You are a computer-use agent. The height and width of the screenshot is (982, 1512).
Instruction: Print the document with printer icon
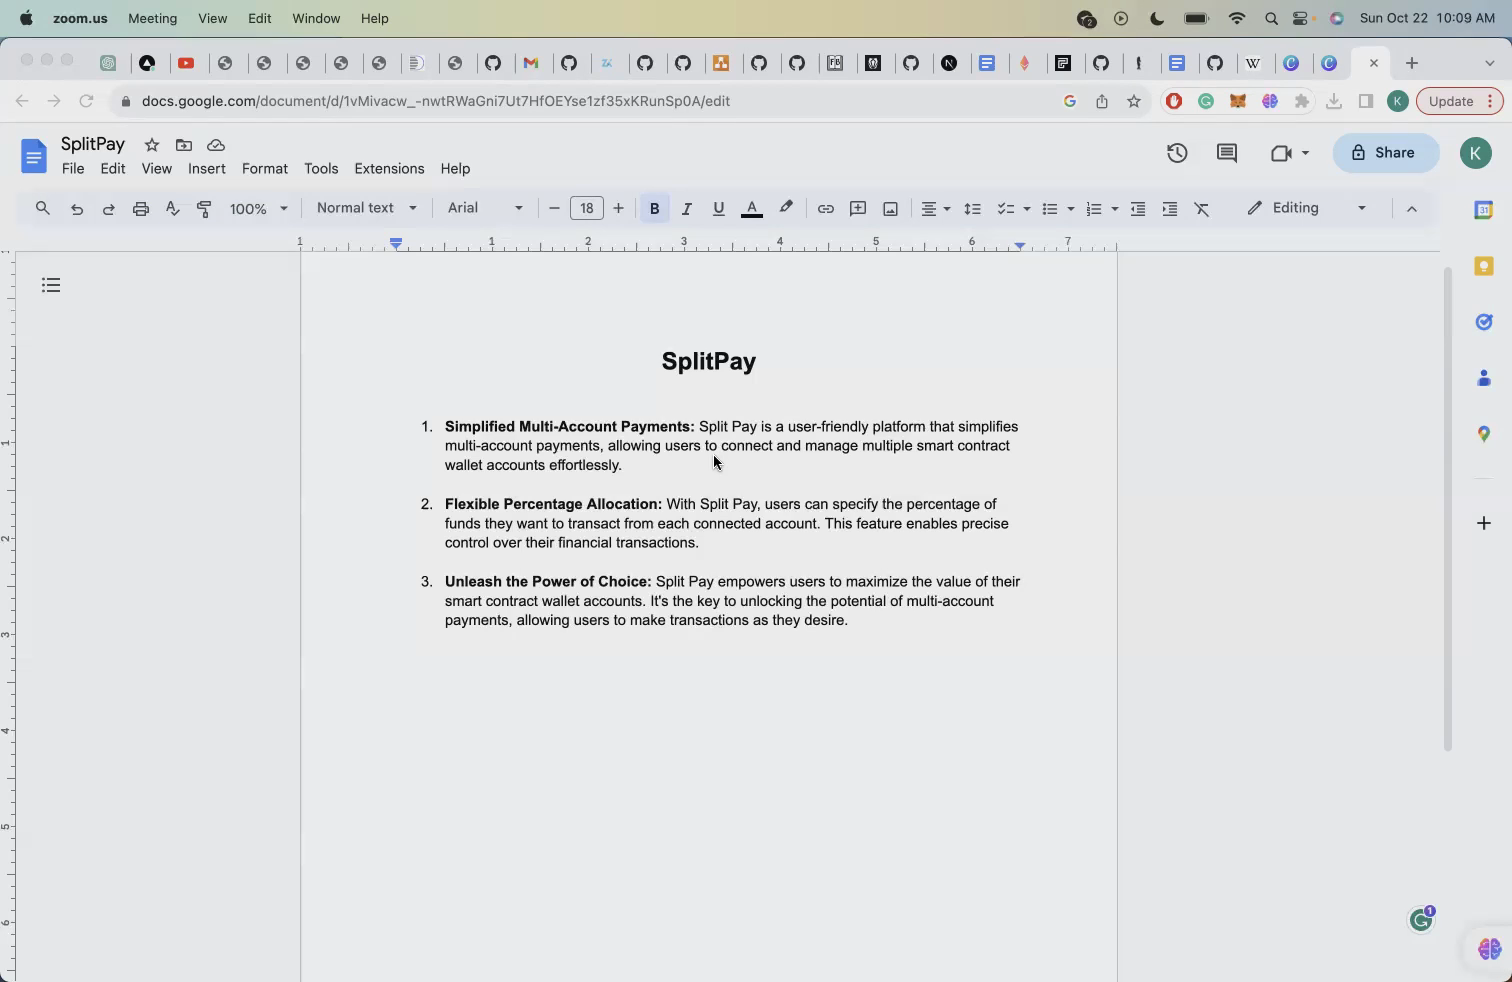pos(141,209)
